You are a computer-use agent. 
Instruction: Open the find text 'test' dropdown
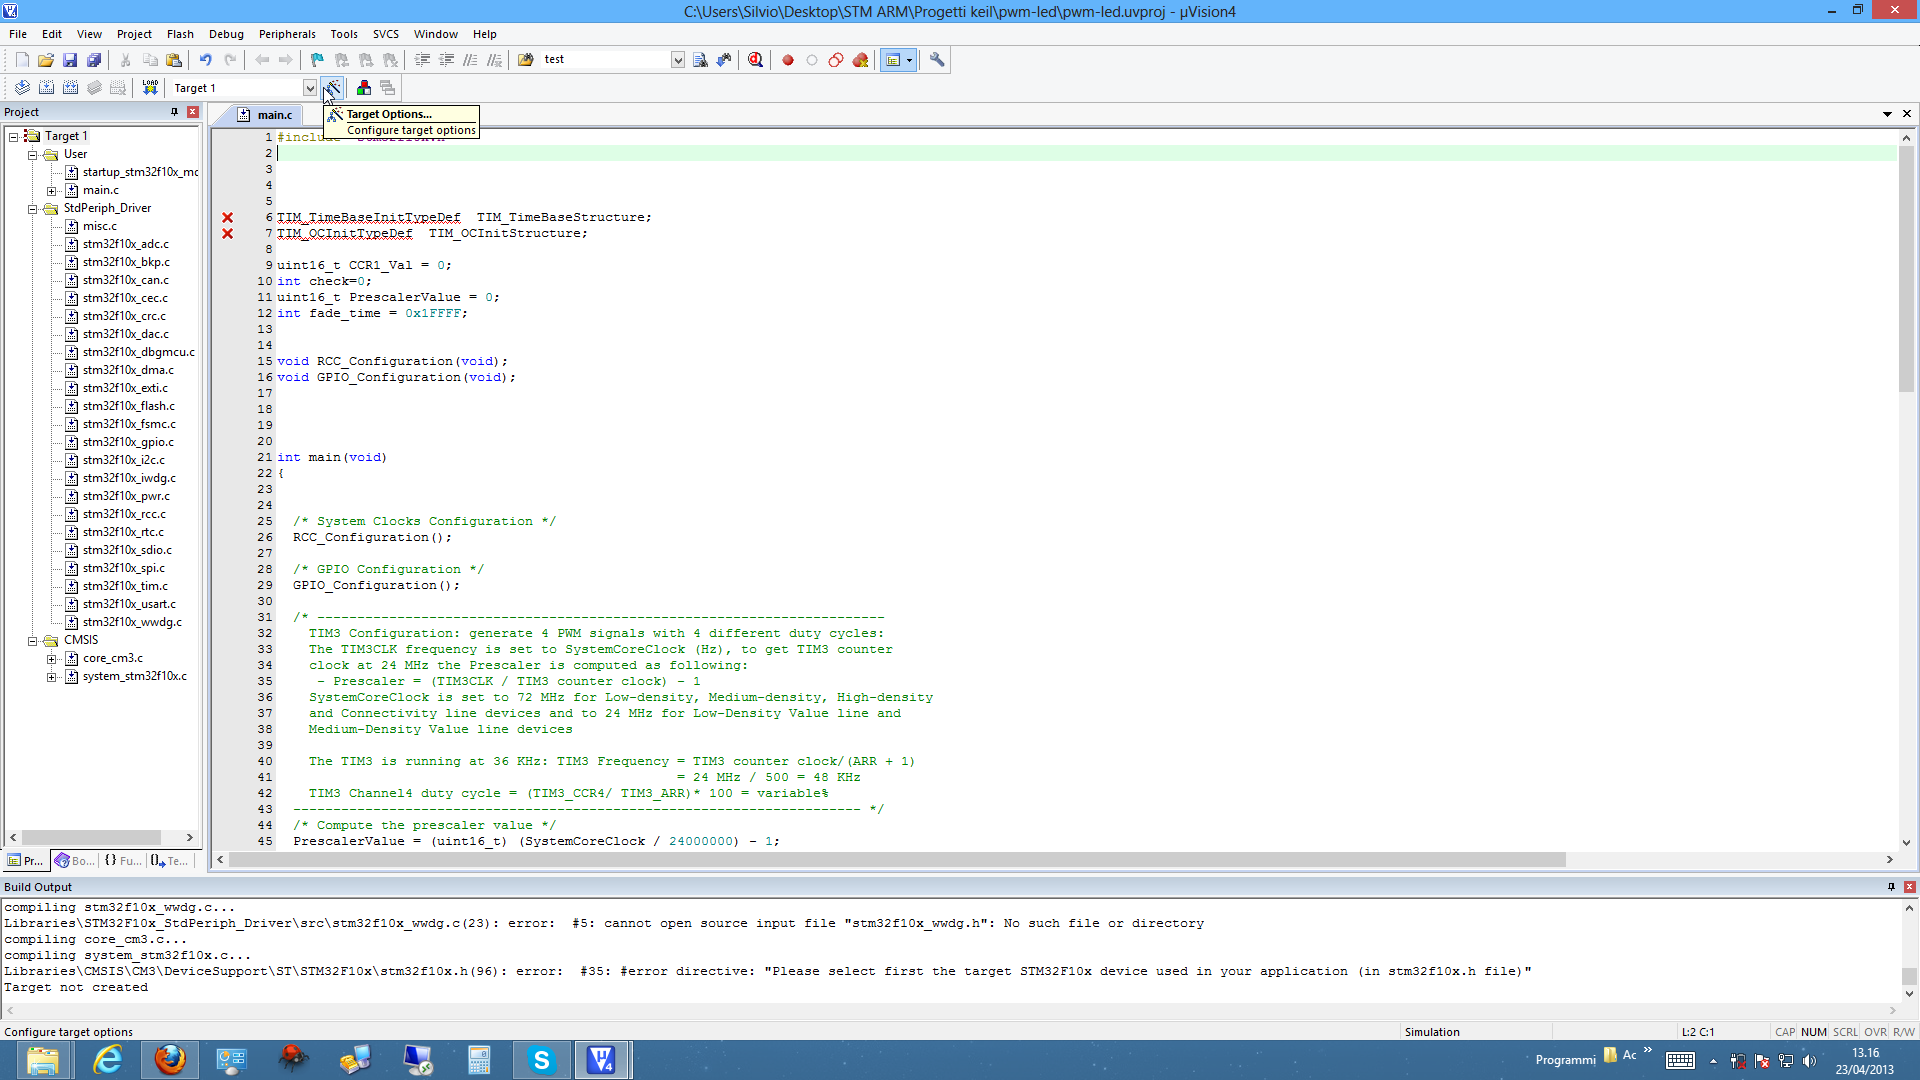coord(677,60)
